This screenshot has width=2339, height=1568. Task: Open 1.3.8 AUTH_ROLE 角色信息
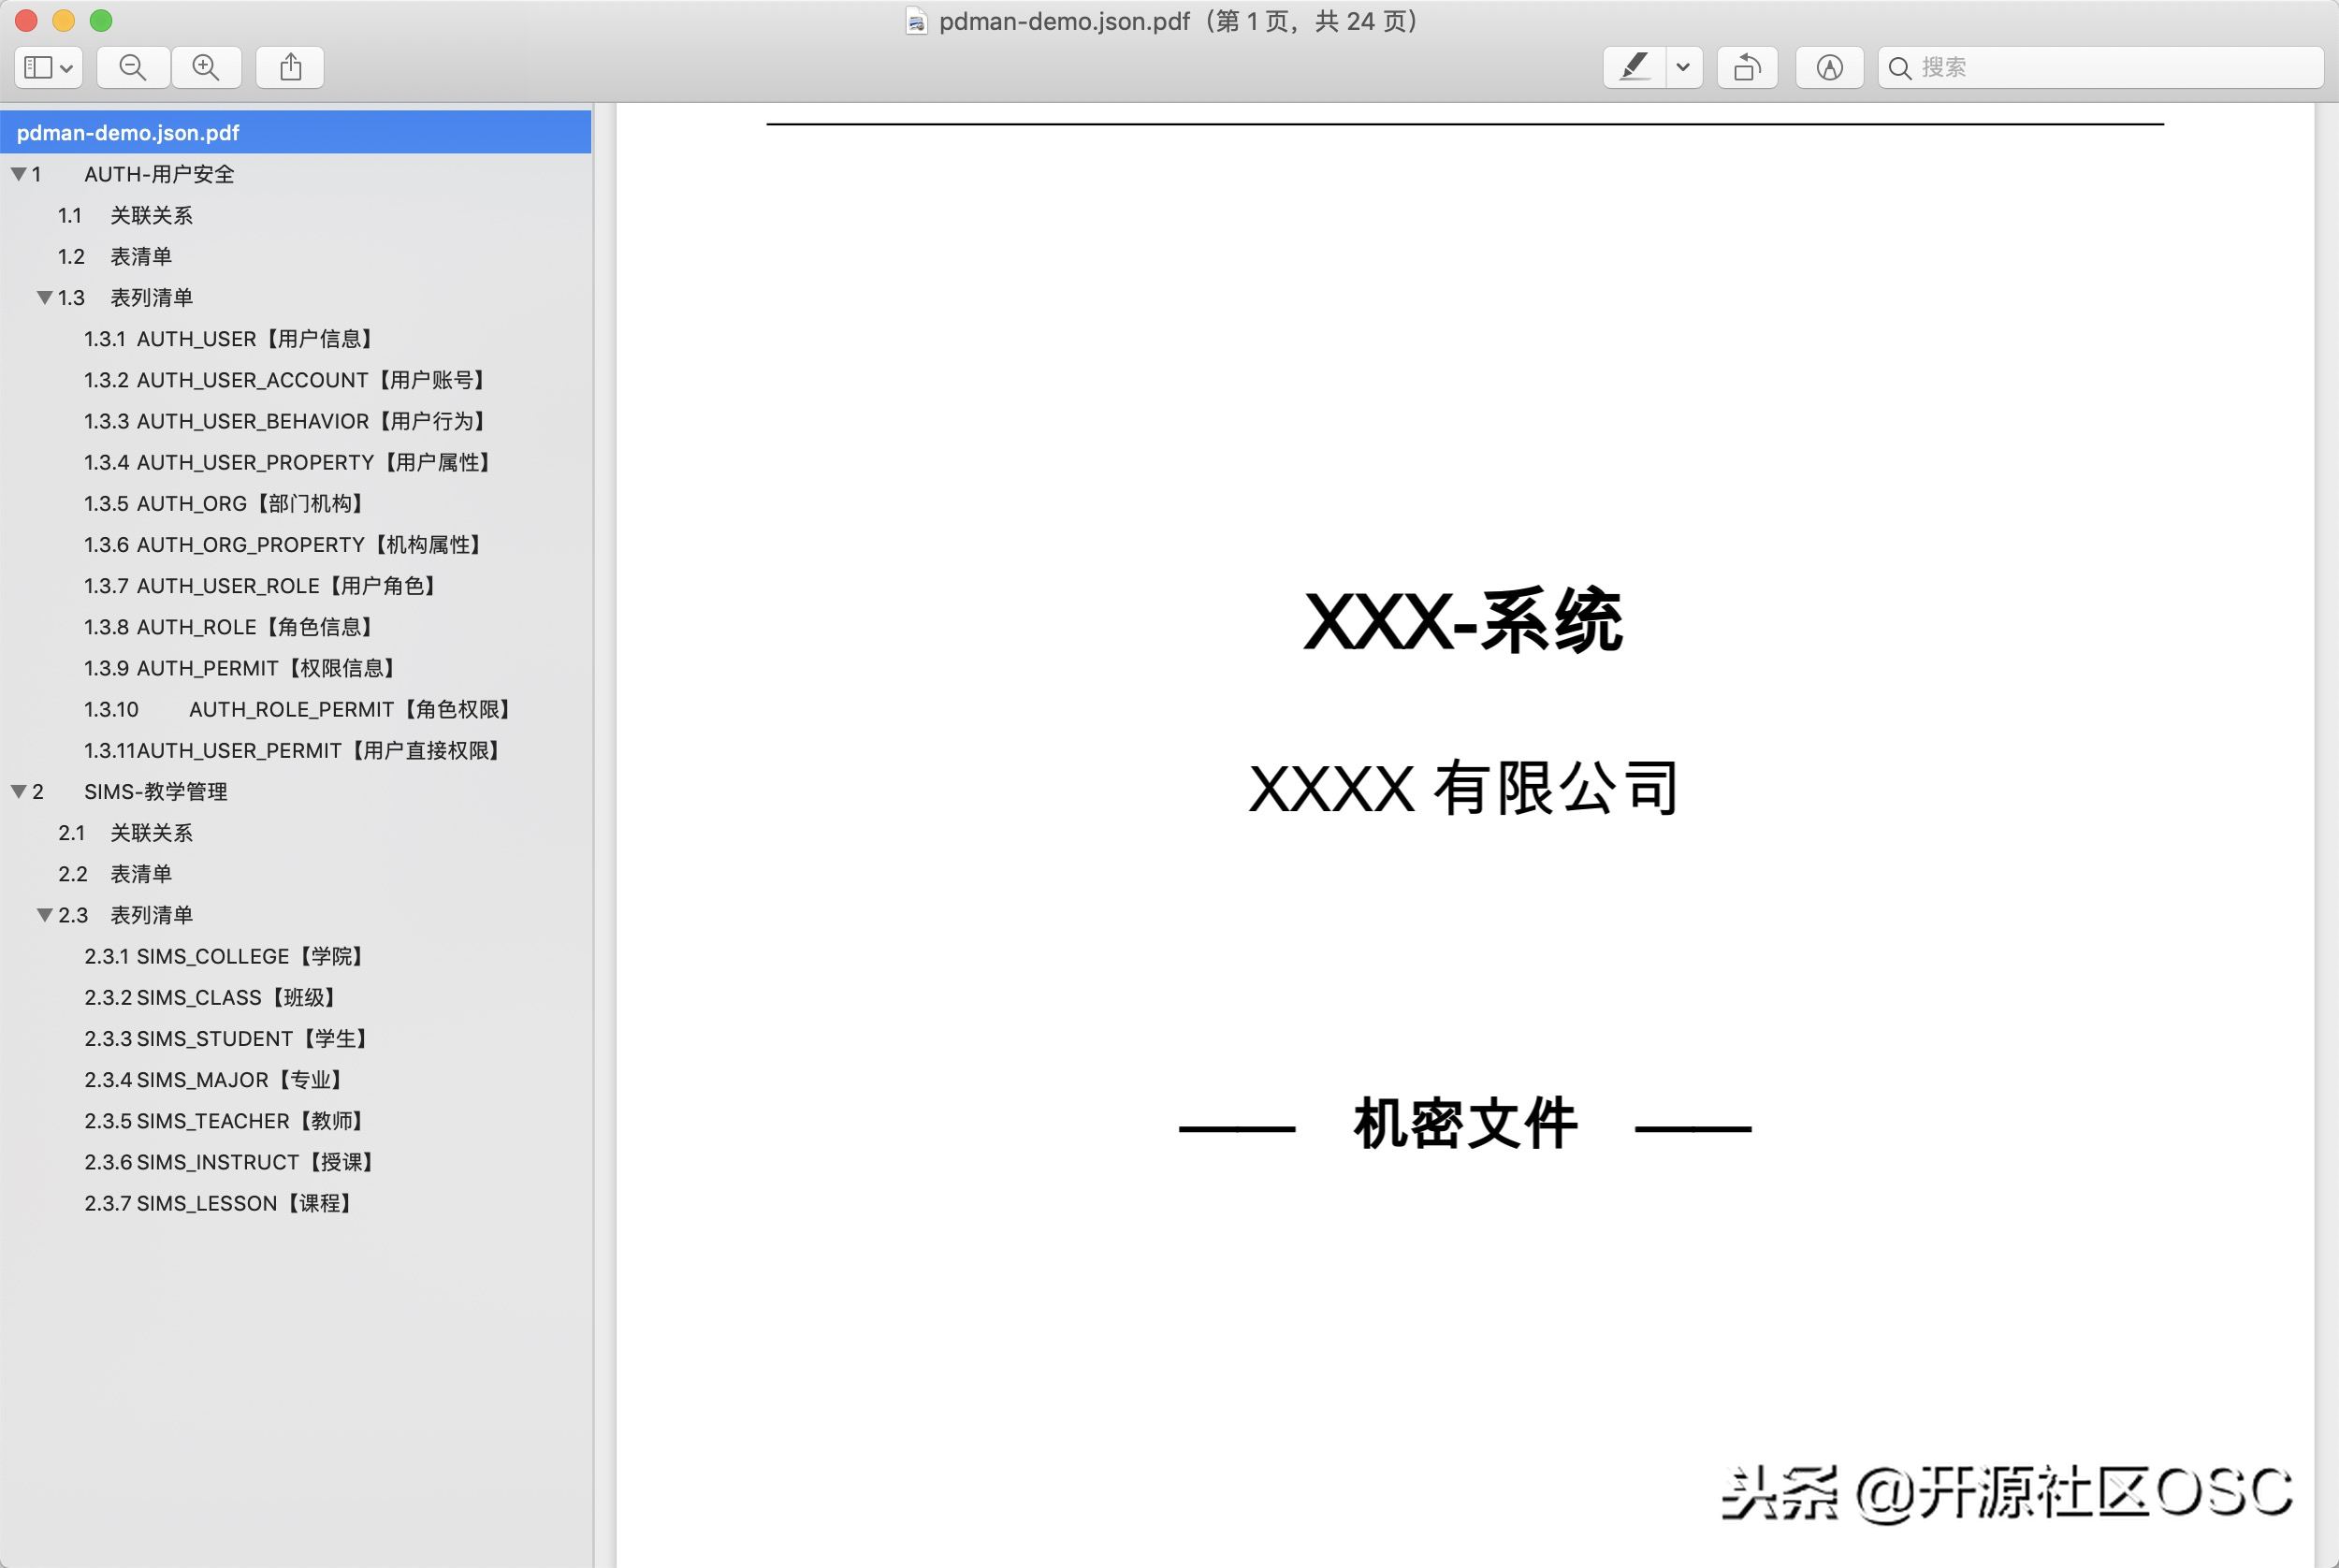tap(232, 626)
